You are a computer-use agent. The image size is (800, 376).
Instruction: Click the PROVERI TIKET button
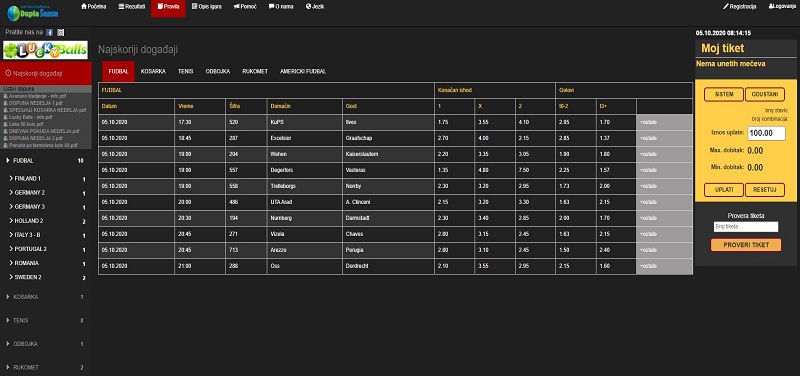pyautogui.click(x=746, y=245)
